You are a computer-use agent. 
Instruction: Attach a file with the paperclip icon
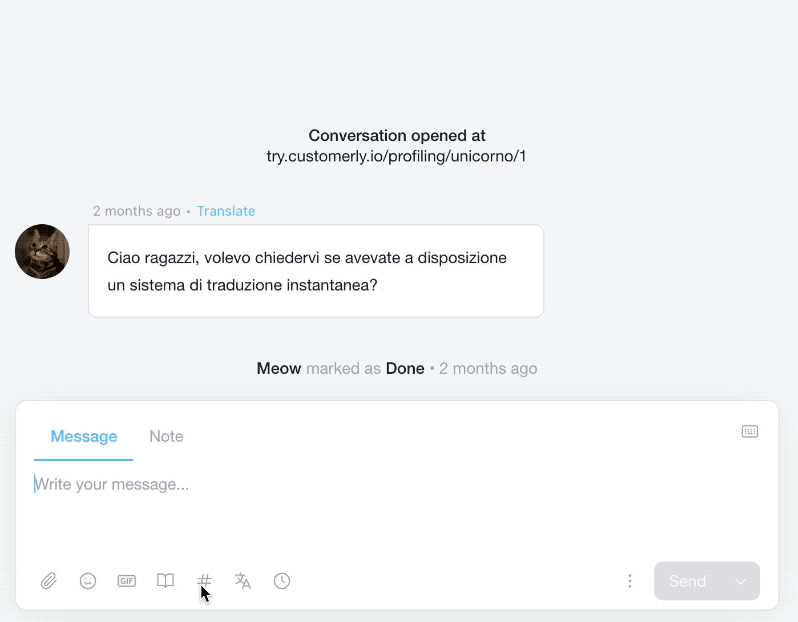pos(49,581)
